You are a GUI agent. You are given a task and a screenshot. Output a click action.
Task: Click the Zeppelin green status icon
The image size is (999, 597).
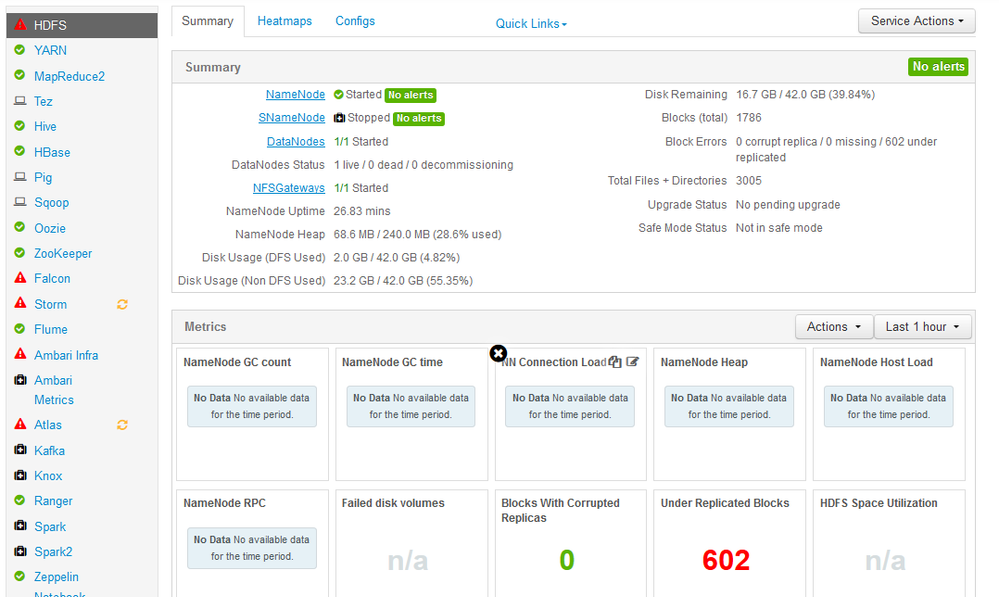[20, 576]
